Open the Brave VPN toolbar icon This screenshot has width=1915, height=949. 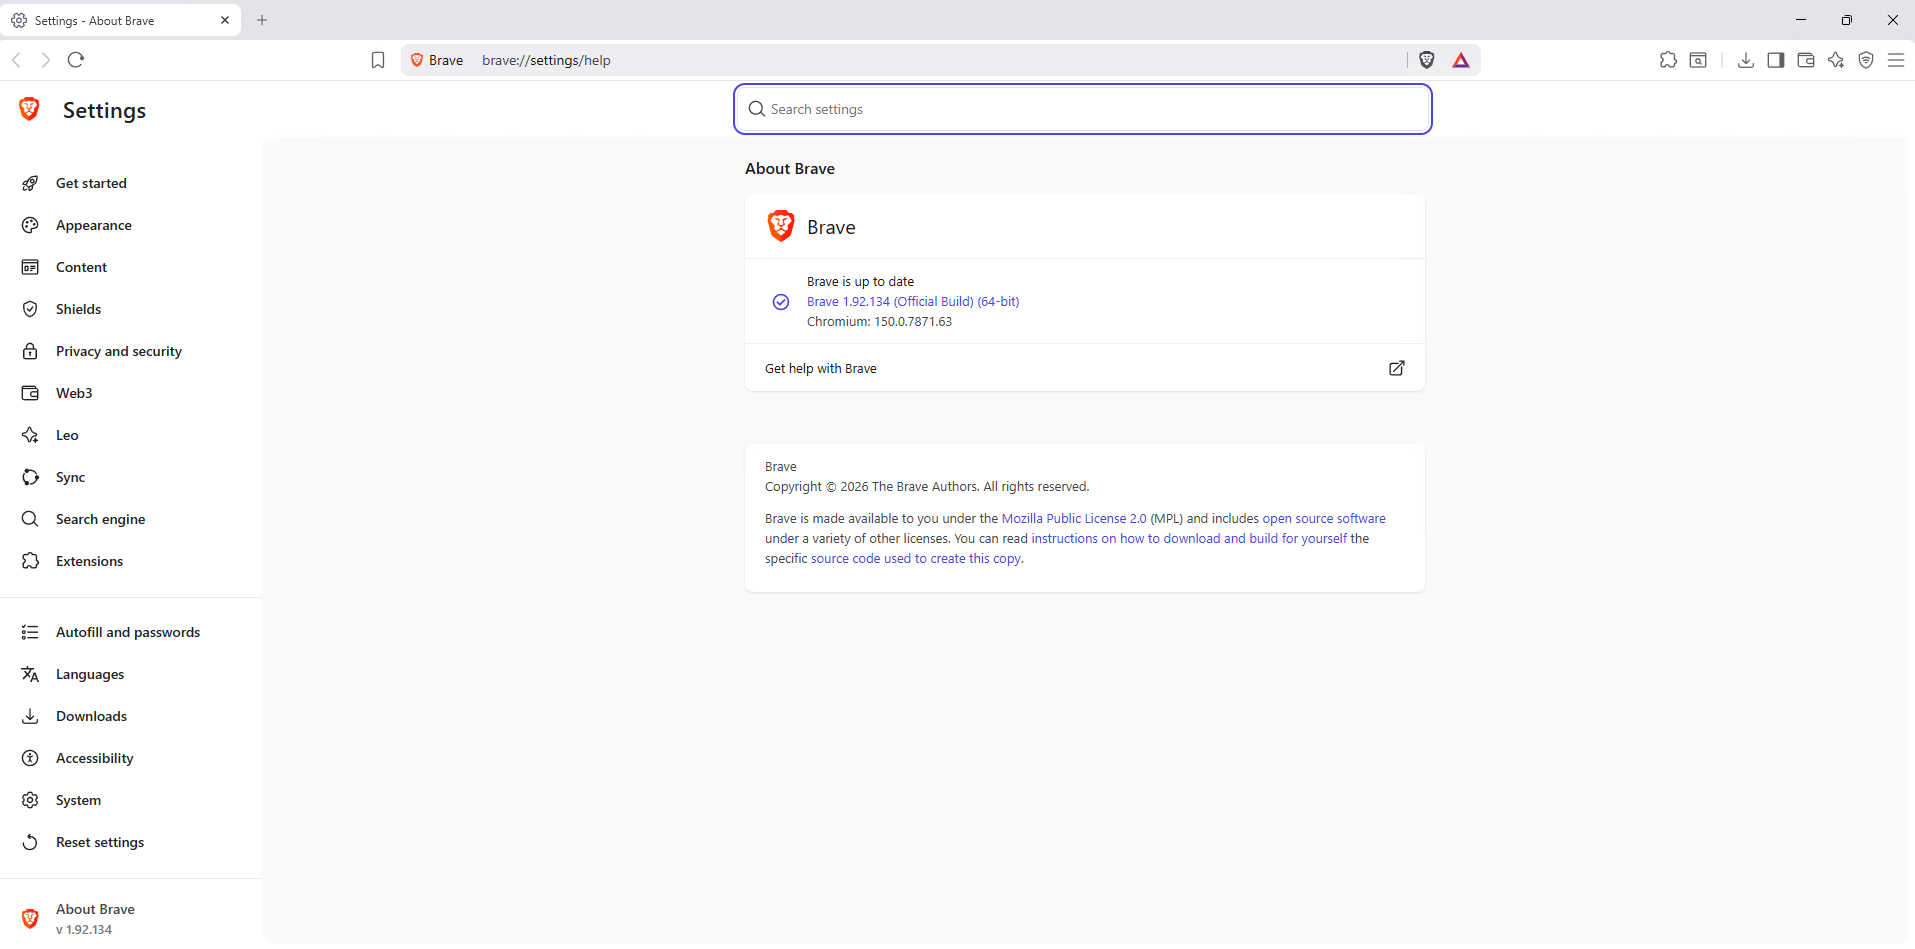1866,60
